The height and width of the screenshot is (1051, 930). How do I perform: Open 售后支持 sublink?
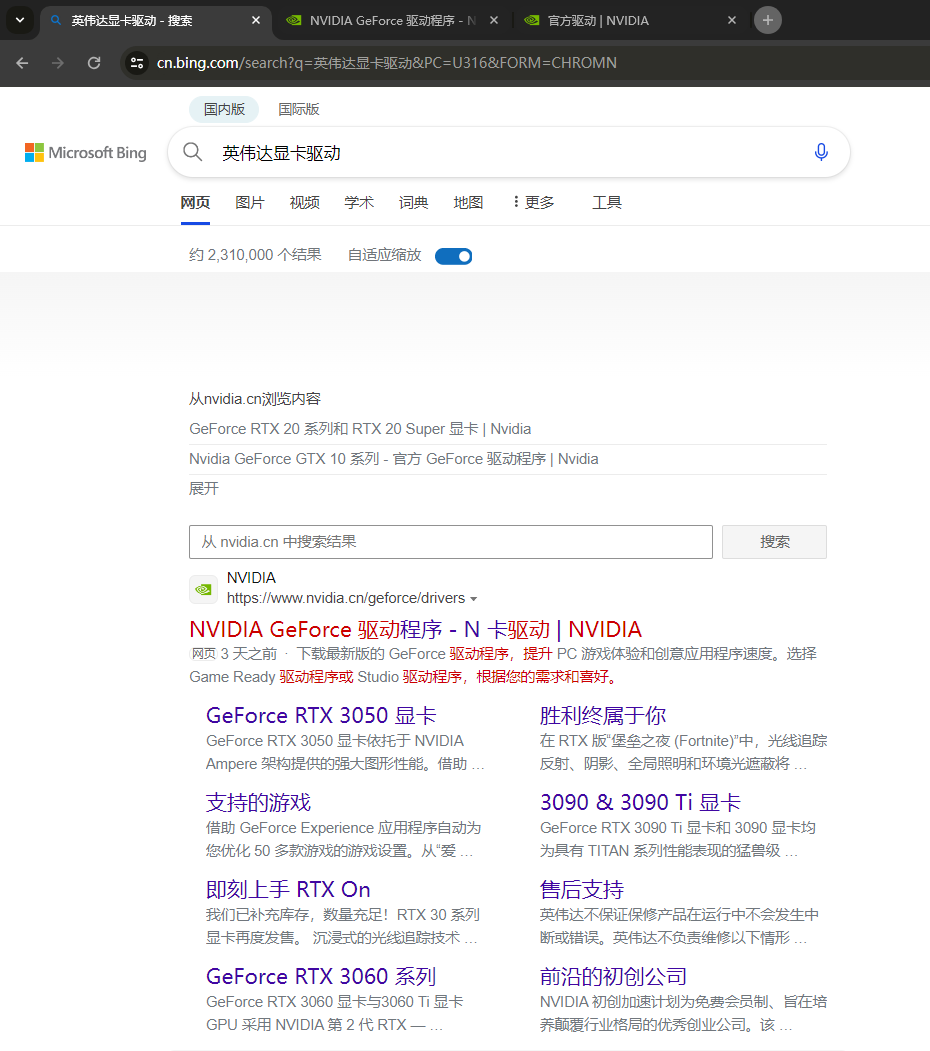click(x=582, y=889)
